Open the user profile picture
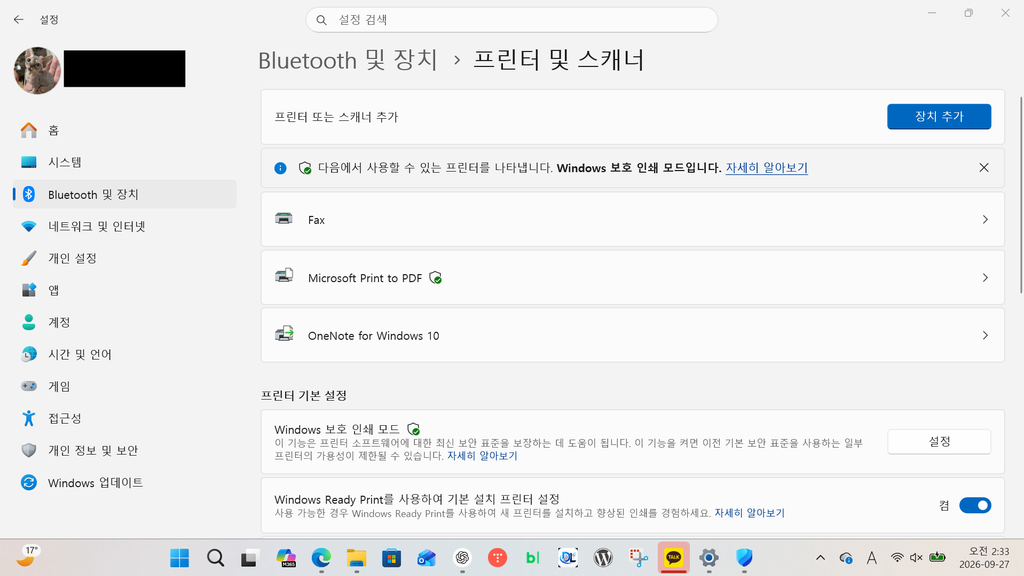Screen dimensions: 1024x576 click(37, 71)
